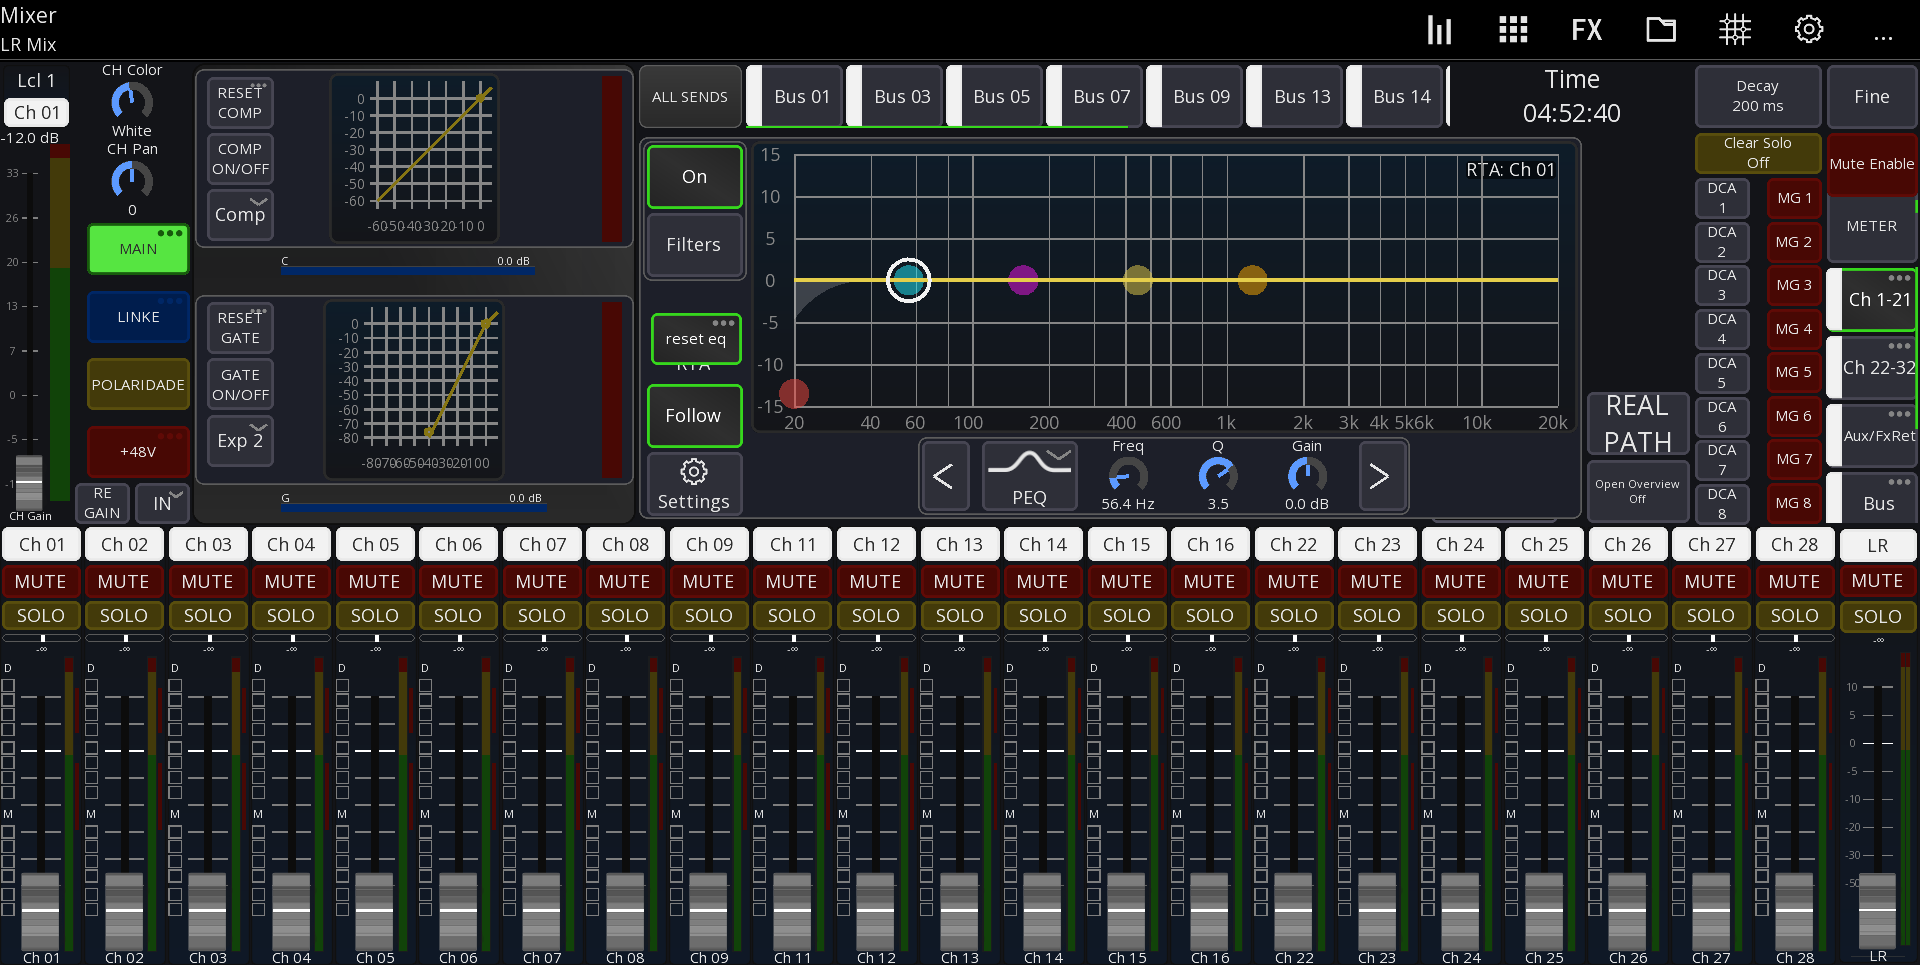Select the red low-cut EQ node
The height and width of the screenshot is (965, 1920).
click(x=794, y=394)
